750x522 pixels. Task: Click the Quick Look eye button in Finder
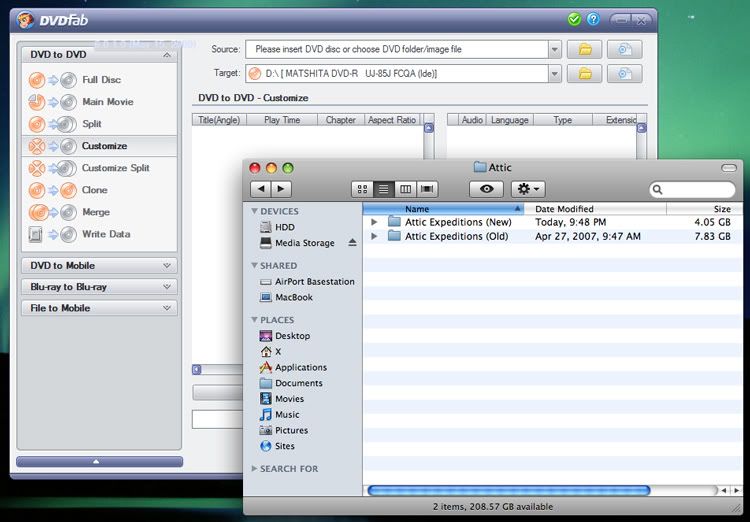tap(486, 189)
